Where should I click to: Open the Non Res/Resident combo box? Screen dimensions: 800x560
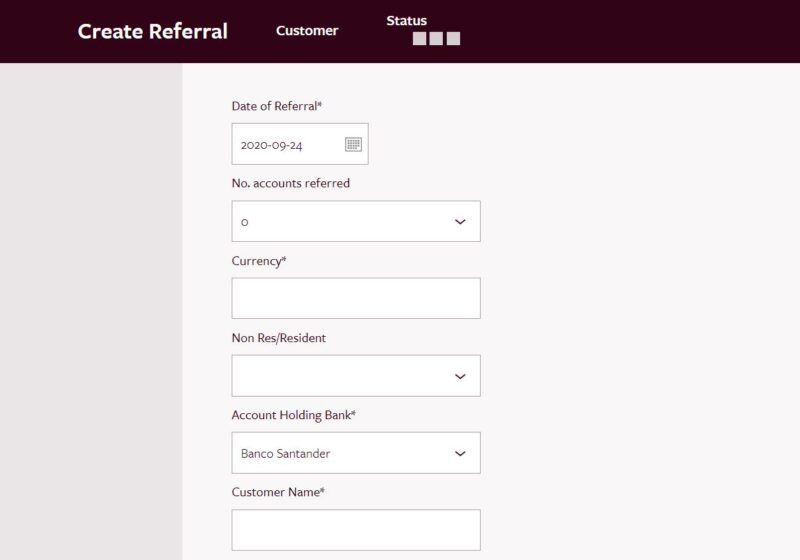point(356,376)
